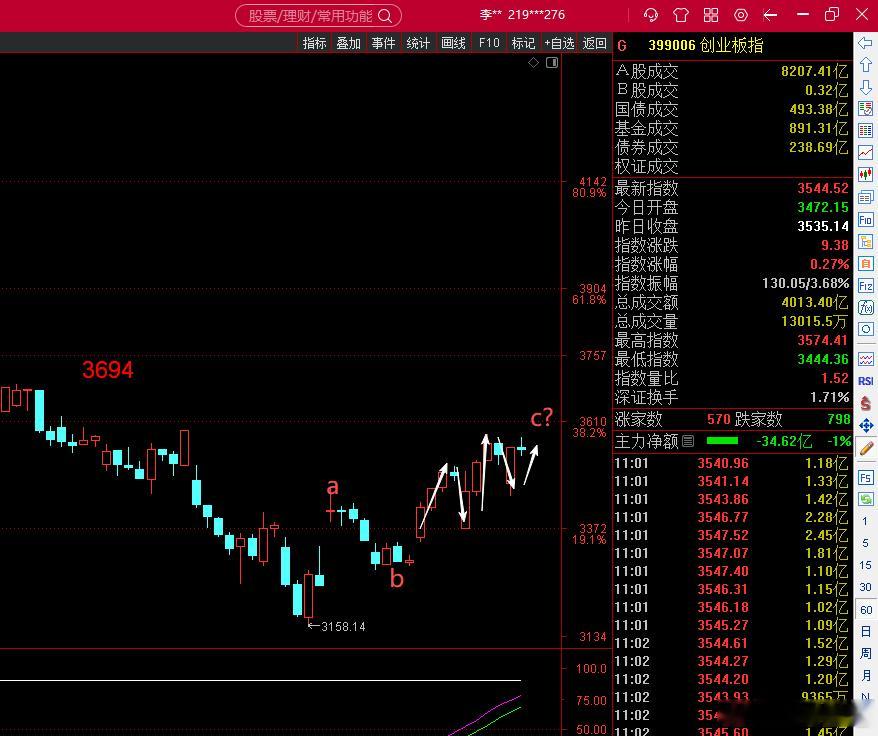Click the green refresh icon
Viewport: 878px width, 736px height.
click(x=865, y=499)
